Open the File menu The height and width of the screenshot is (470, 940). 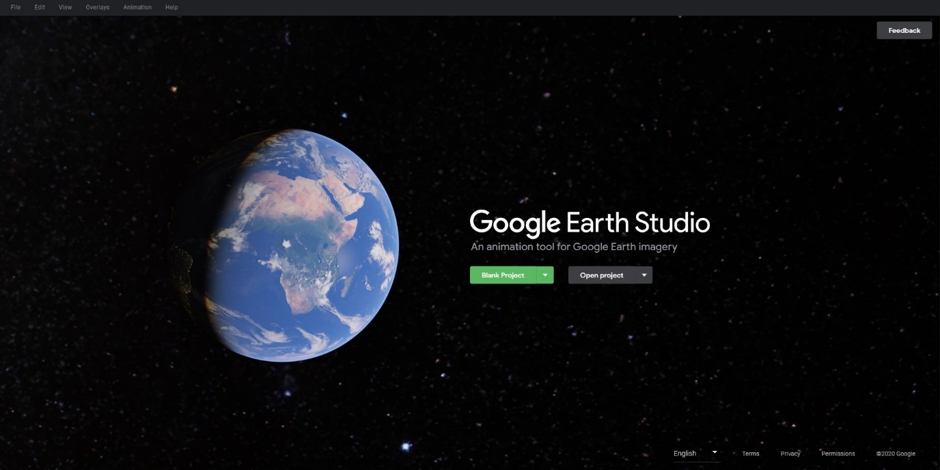coord(15,7)
